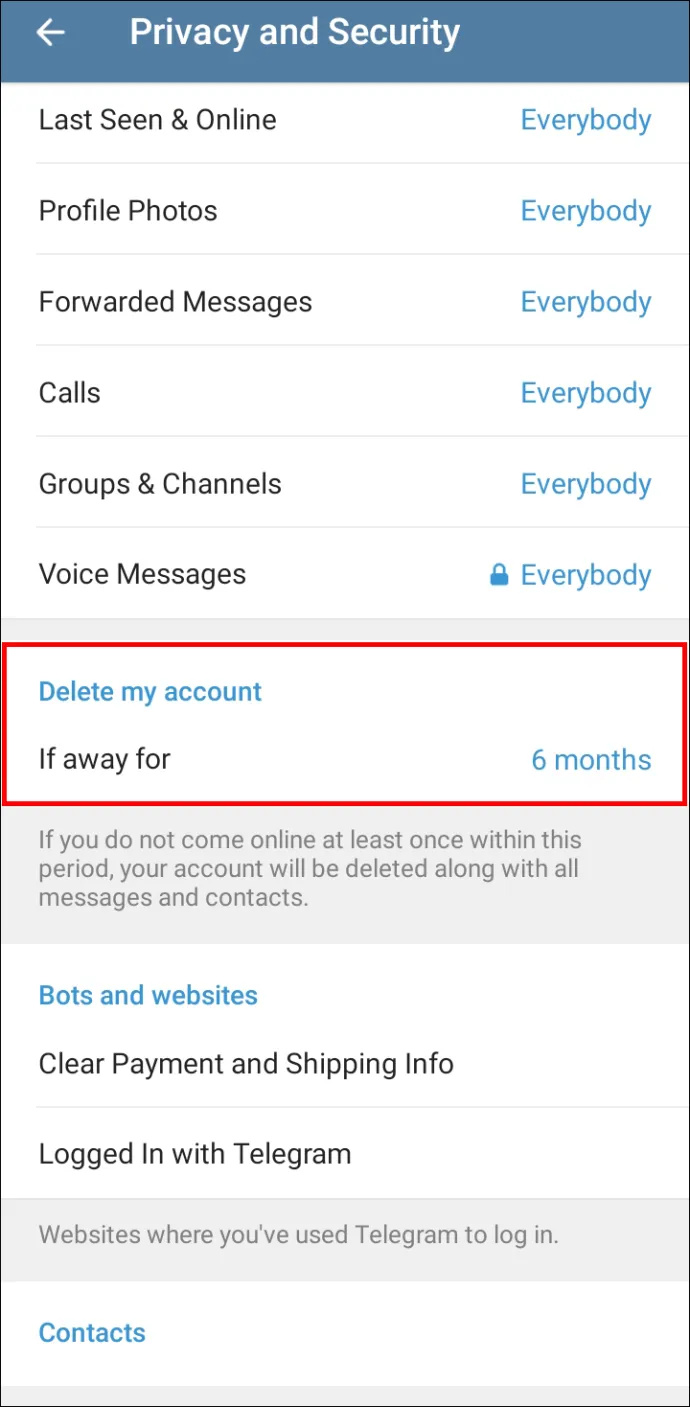Tap Everybody value for Profile Photos
Image resolution: width=690 pixels, height=1407 pixels.
(x=586, y=211)
